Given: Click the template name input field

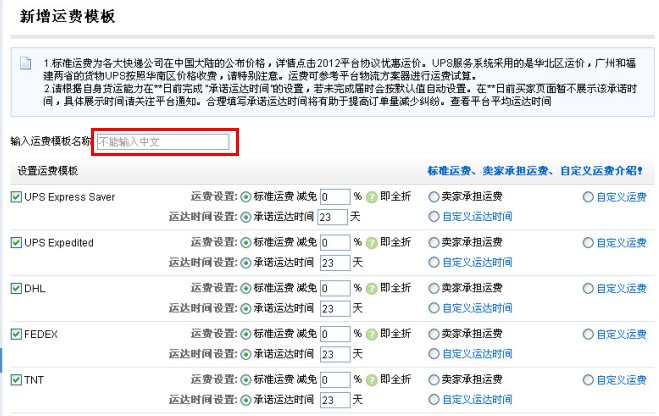Looking at the screenshot, I should click(x=164, y=142).
